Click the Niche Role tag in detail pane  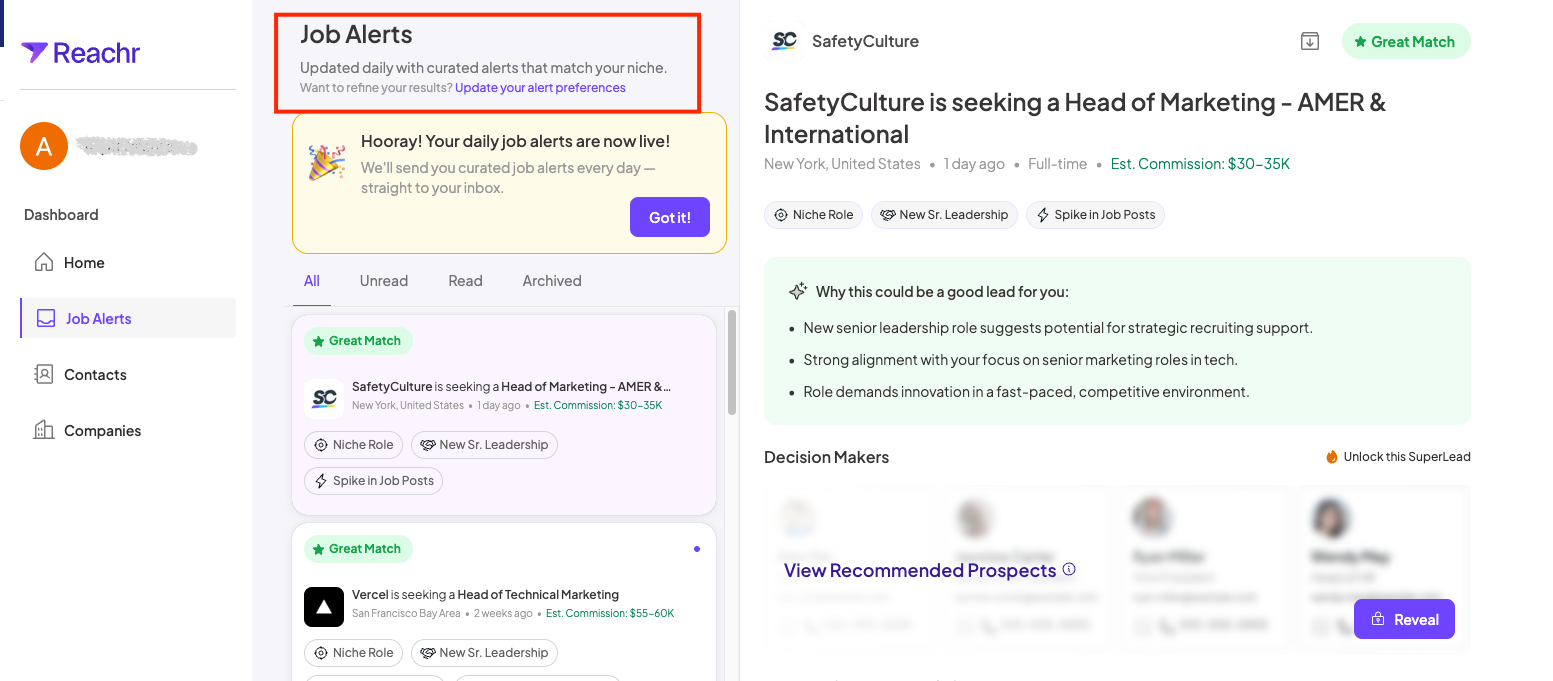[813, 215]
